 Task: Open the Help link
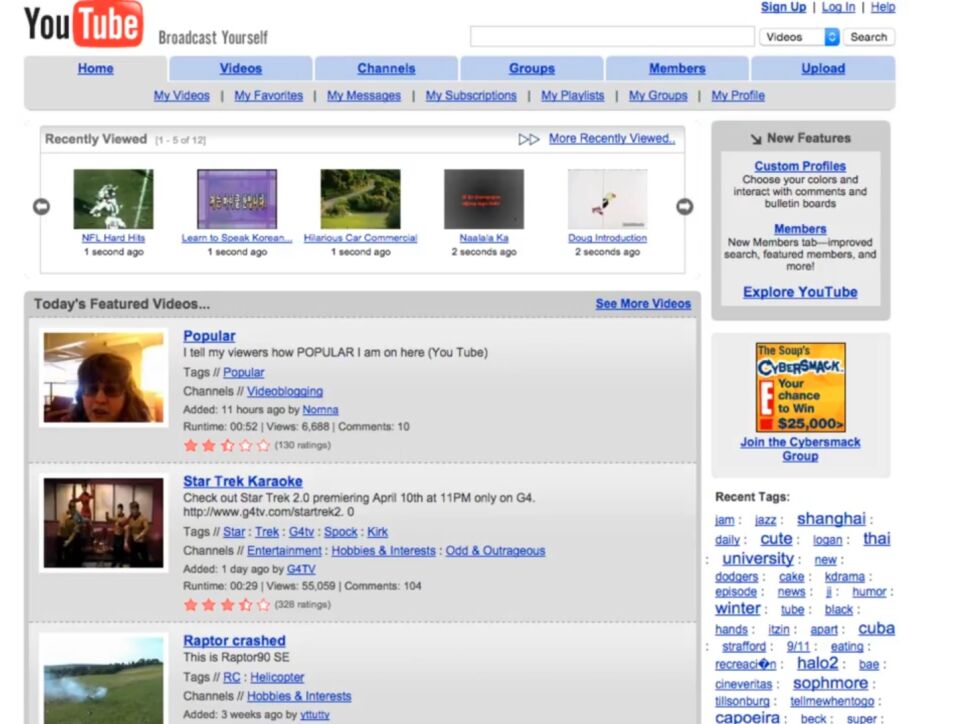(883, 7)
